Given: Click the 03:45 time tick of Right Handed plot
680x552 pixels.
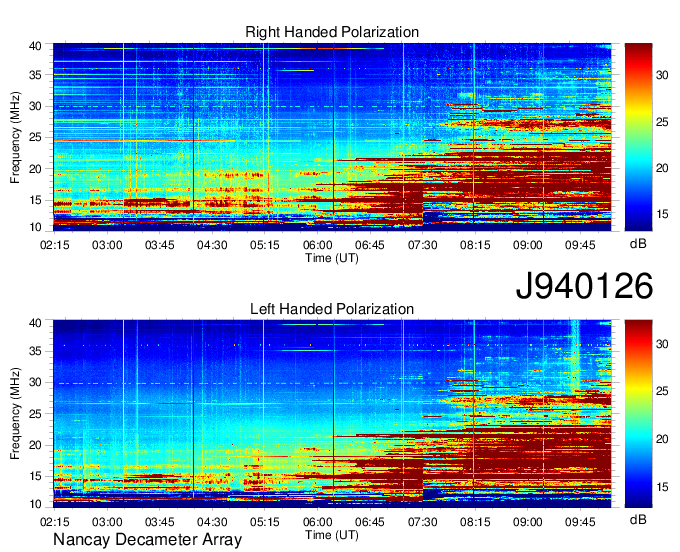Looking at the screenshot, I should point(160,245).
